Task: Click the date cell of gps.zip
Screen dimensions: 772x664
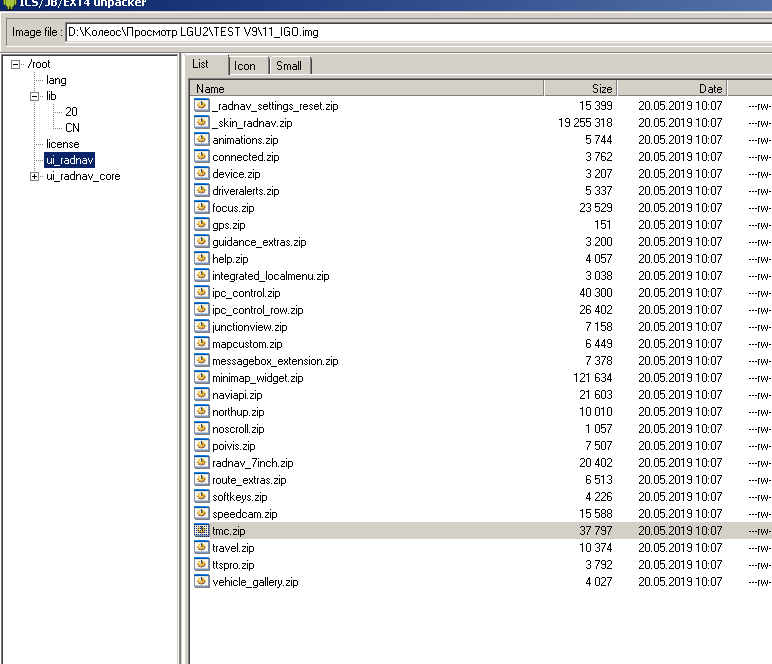Action: (x=680, y=225)
